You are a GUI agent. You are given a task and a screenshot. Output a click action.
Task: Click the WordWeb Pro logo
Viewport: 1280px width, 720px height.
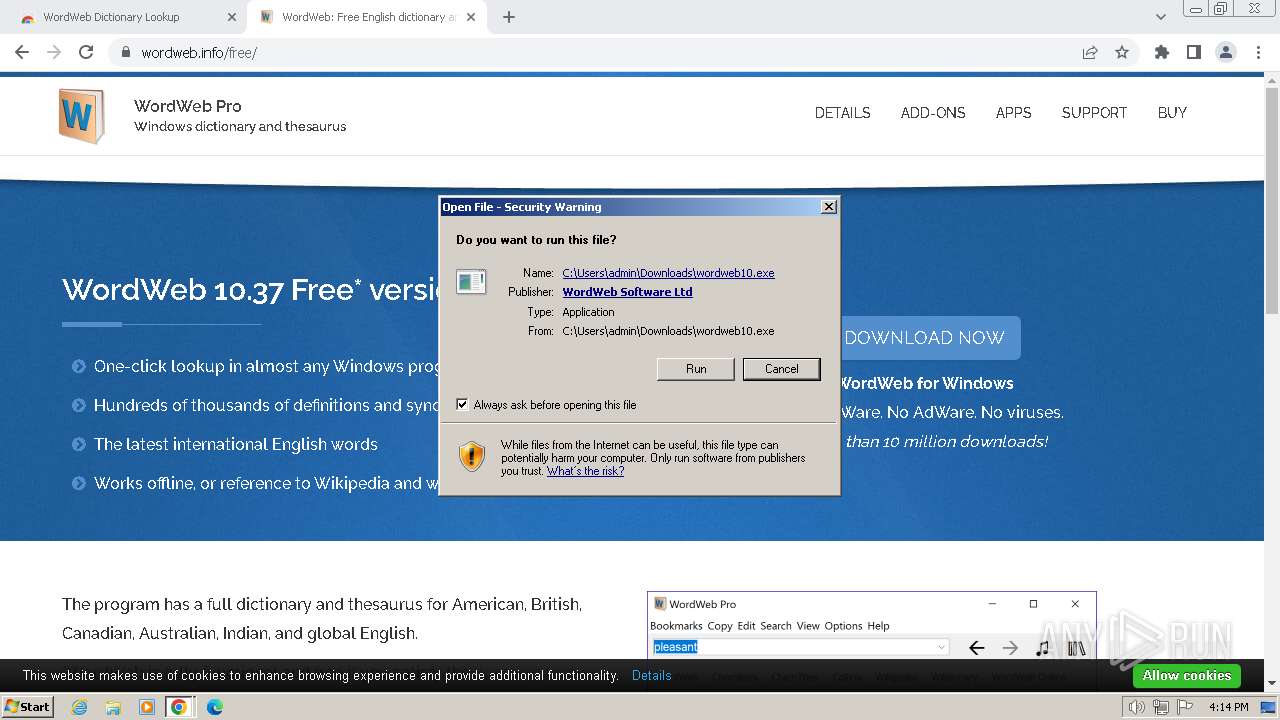(x=81, y=115)
